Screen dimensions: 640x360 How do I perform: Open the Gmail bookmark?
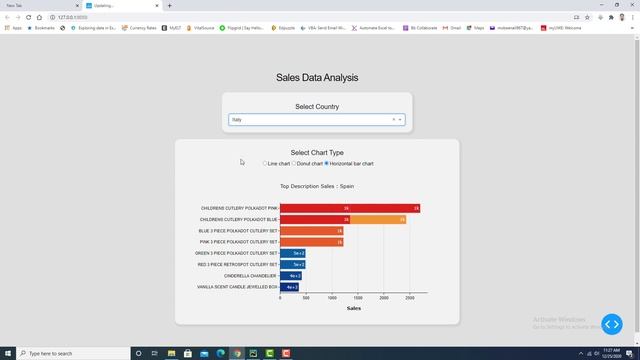click(452, 28)
